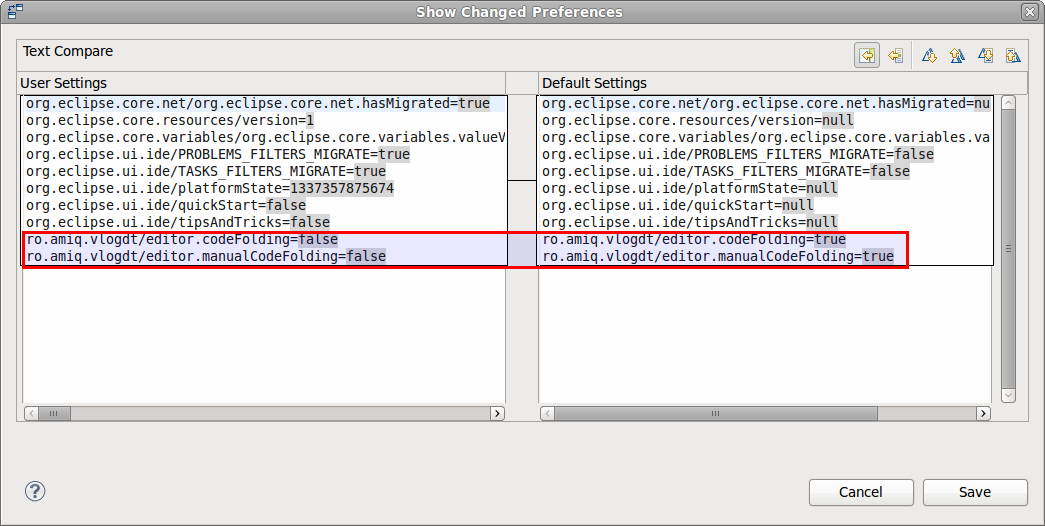The image size is (1045, 526).
Task: Click right arrow of User Settings scrollbar
Action: (497, 413)
